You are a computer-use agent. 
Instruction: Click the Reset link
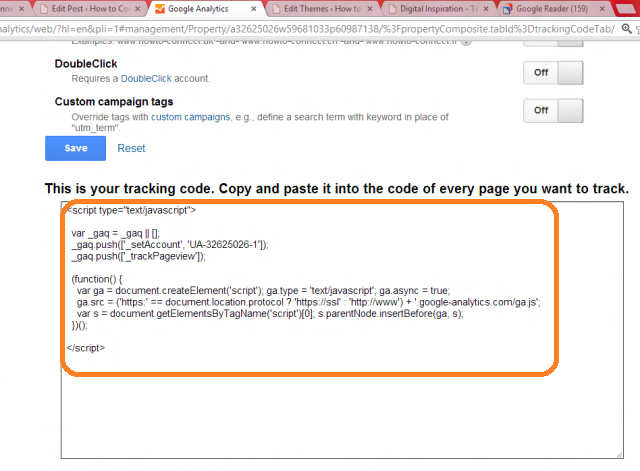tap(131, 148)
